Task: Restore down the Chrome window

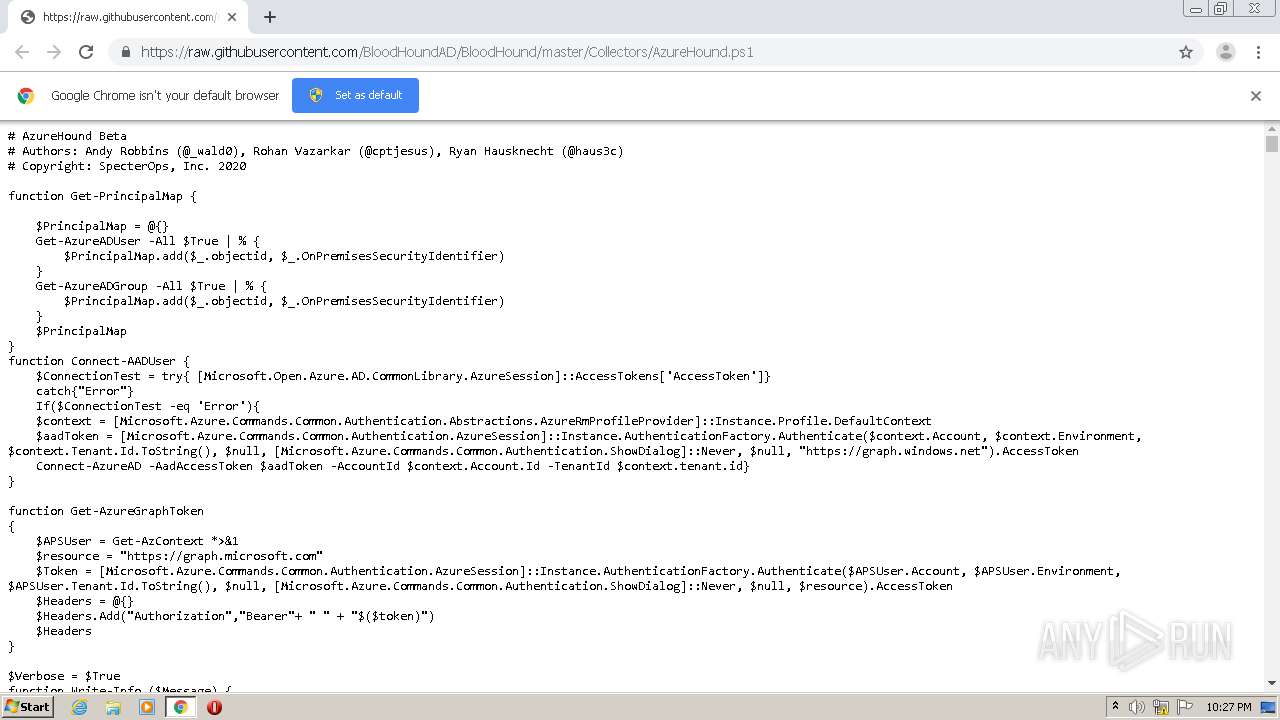Action: (1221, 9)
